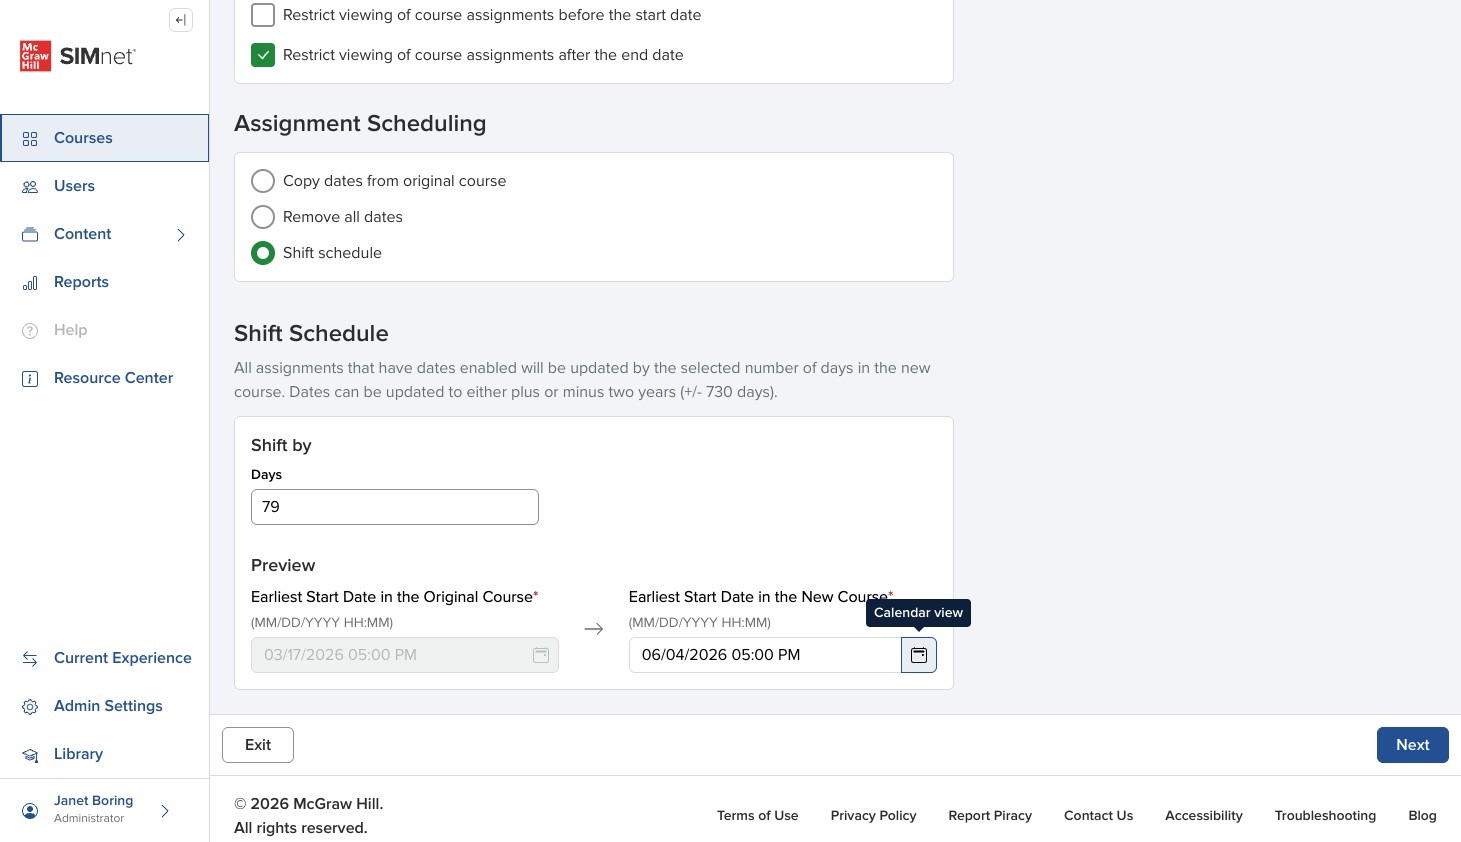Visit the Accessibility link
Viewport: 1461px width, 842px height.
(x=1204, y=816)
